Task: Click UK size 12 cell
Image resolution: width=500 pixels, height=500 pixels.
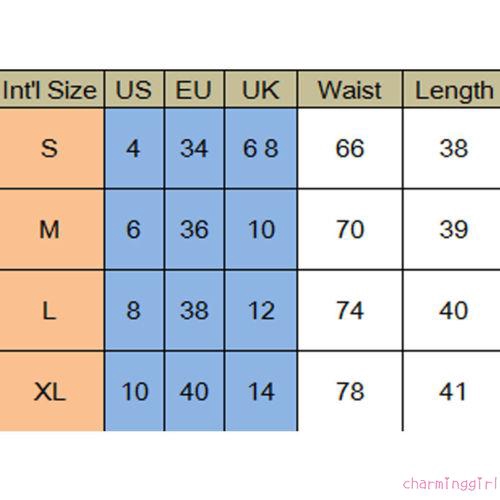Action: (261, 310)
